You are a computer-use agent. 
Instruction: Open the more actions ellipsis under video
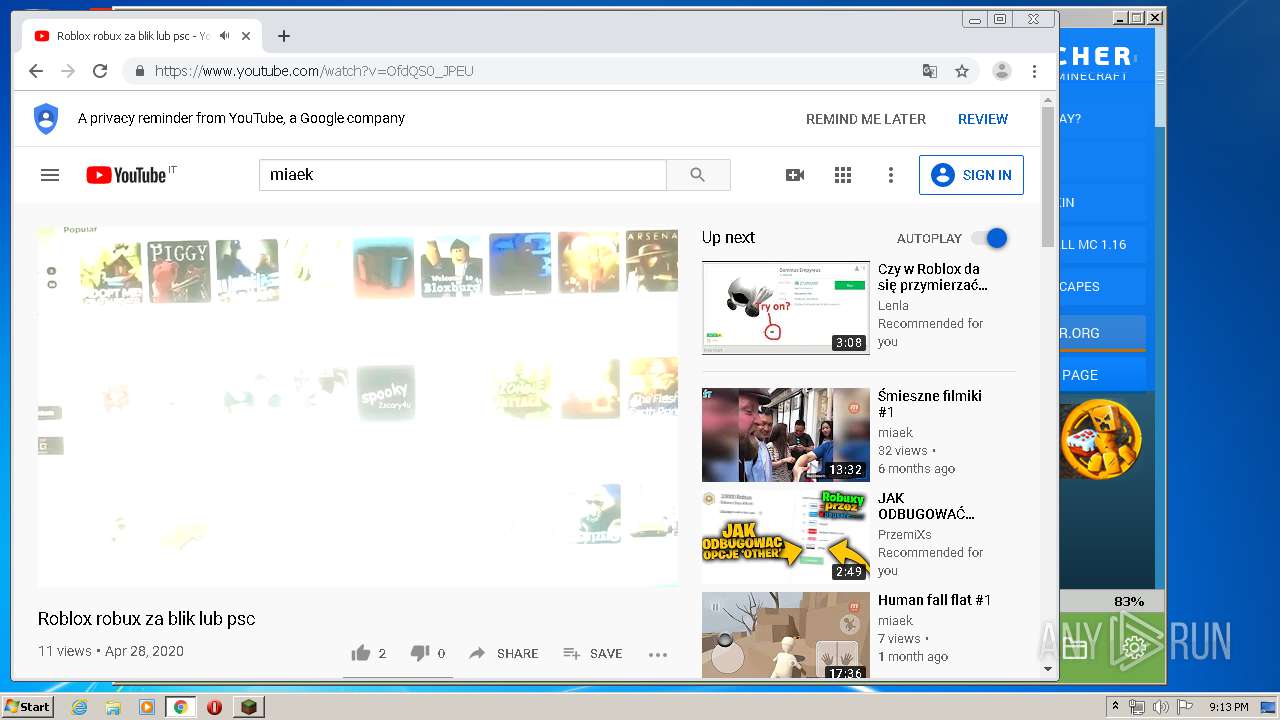coord(657,654)
